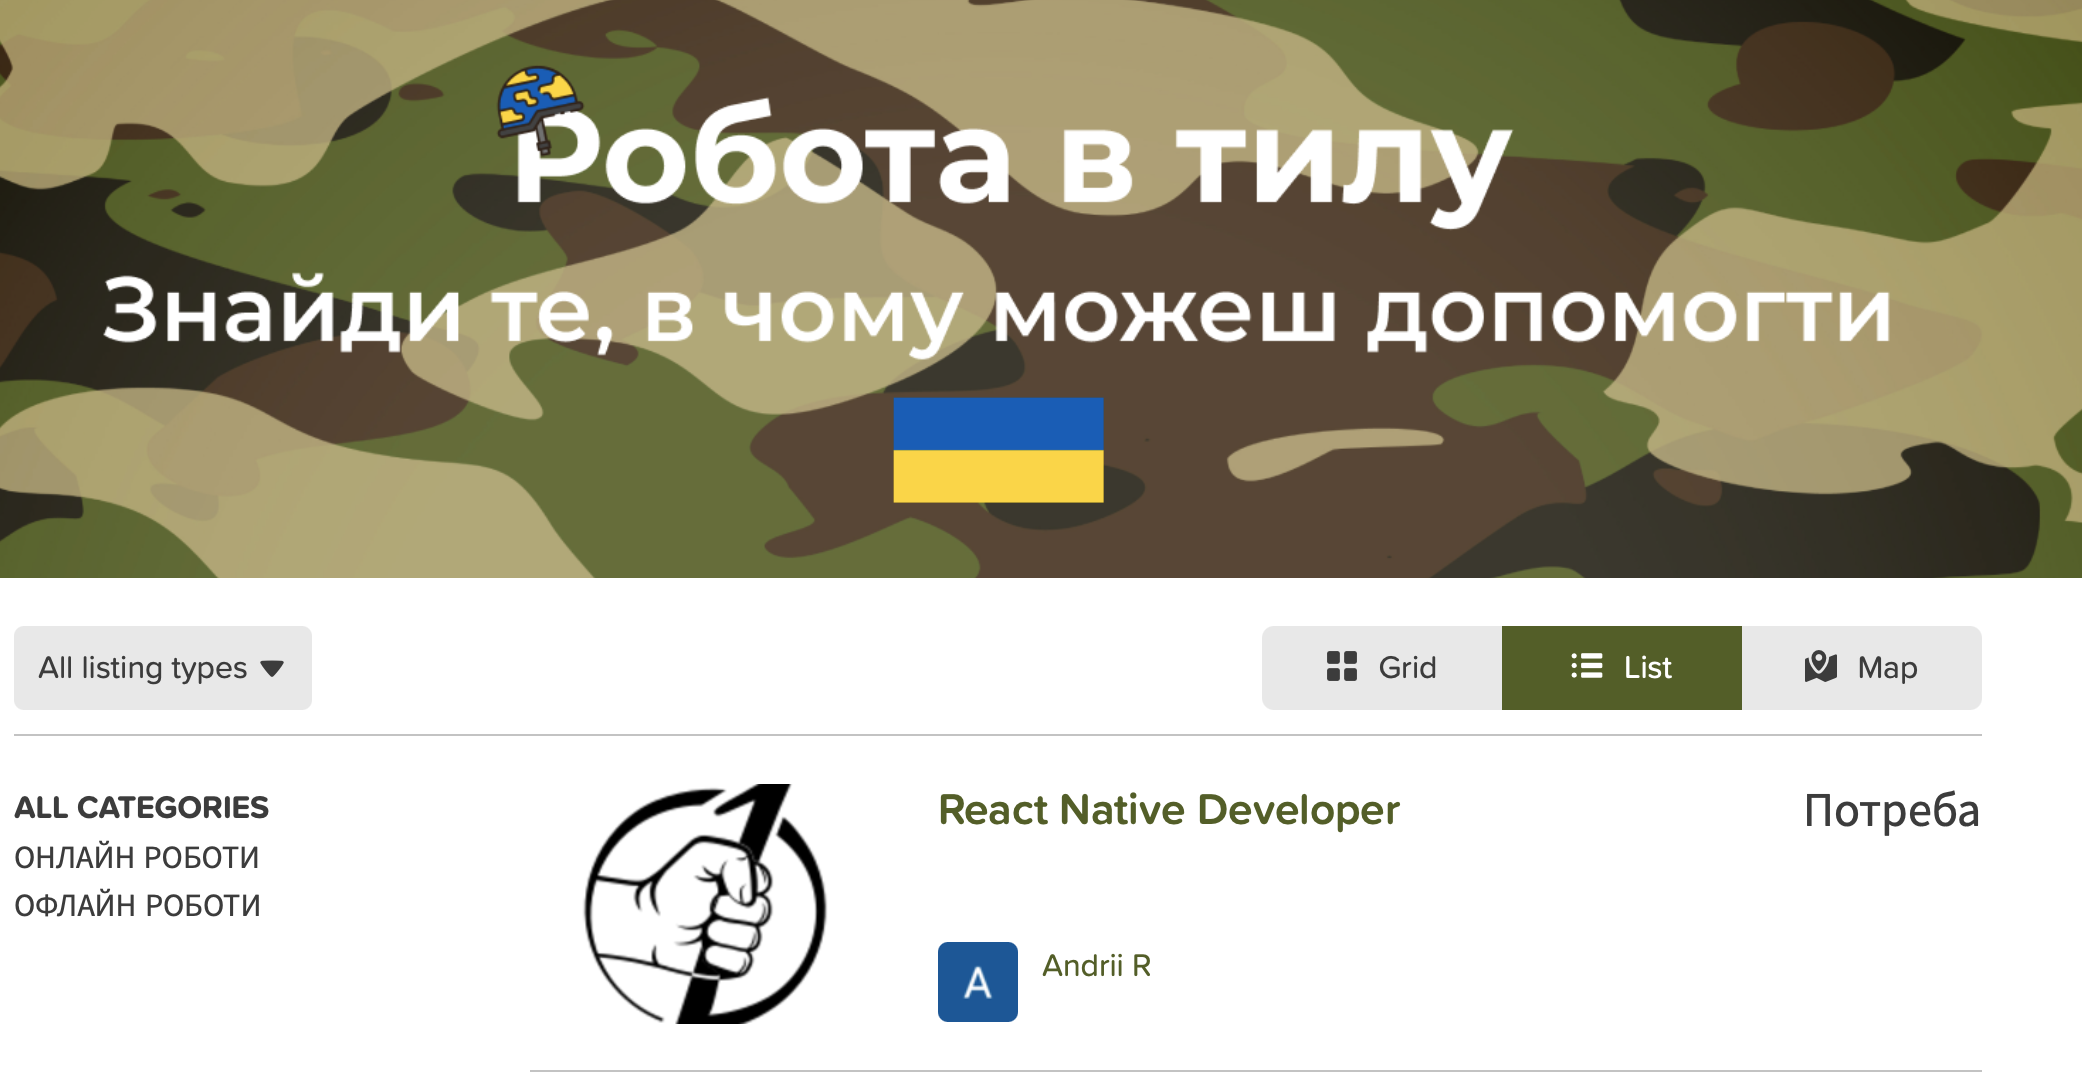Filter by ОФЛАЙН РОБОТИ category

pos(137,906)
